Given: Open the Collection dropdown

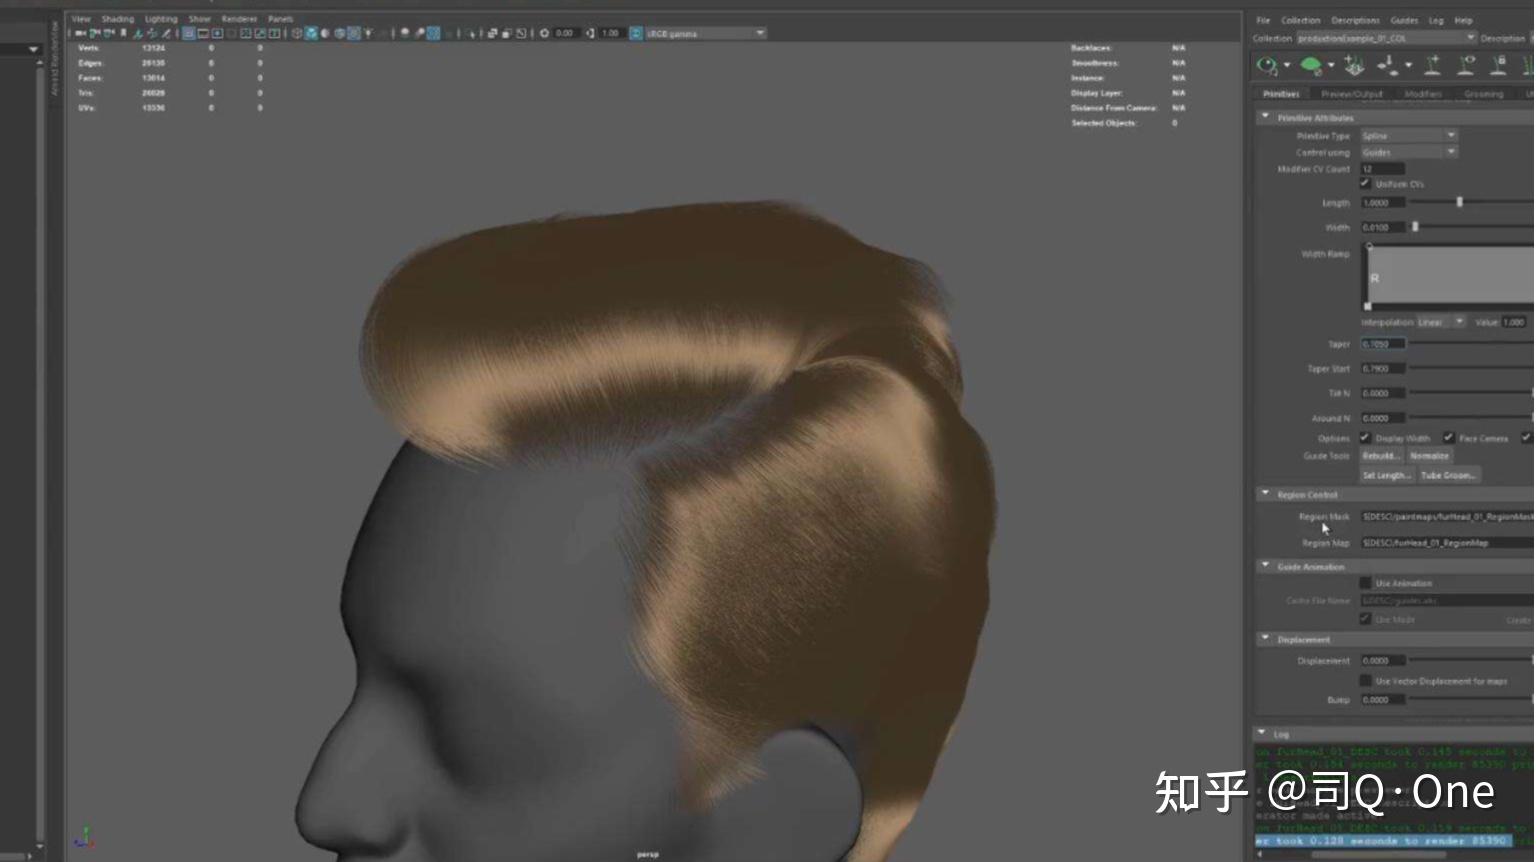Looking at the screenshot, I should point(1386,38).
